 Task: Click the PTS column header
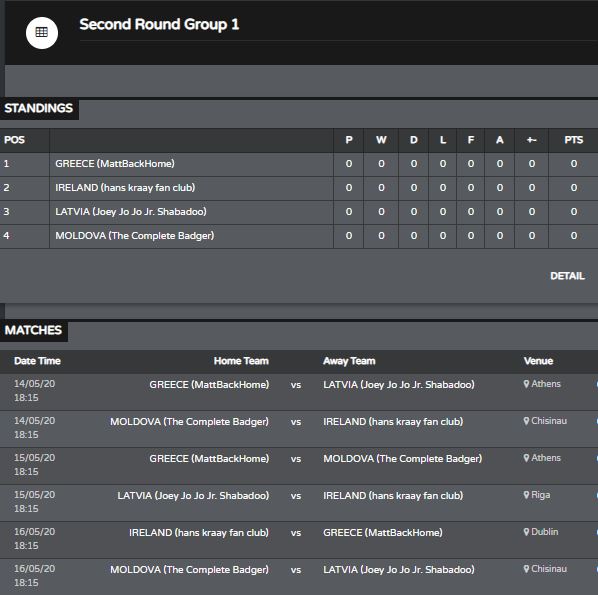point(574,140)
